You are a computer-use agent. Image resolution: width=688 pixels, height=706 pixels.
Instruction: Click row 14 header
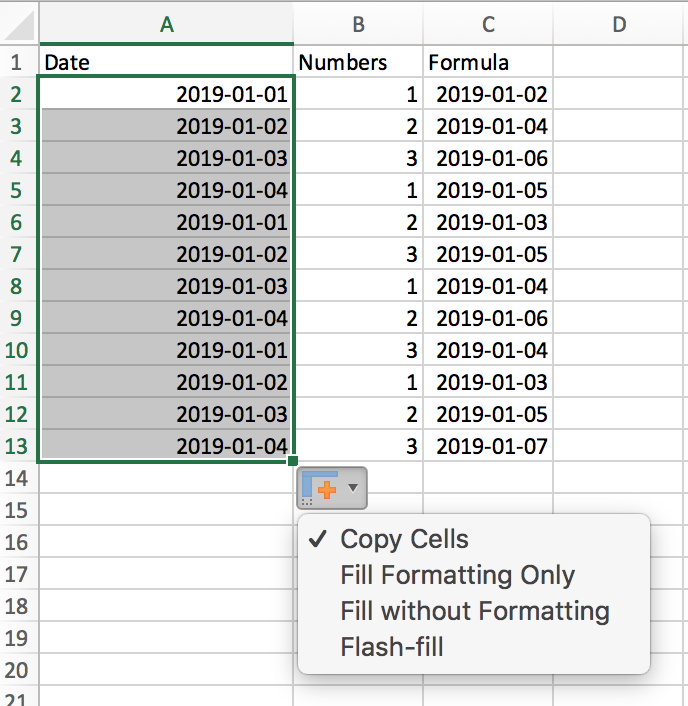[x=17, y=479]
